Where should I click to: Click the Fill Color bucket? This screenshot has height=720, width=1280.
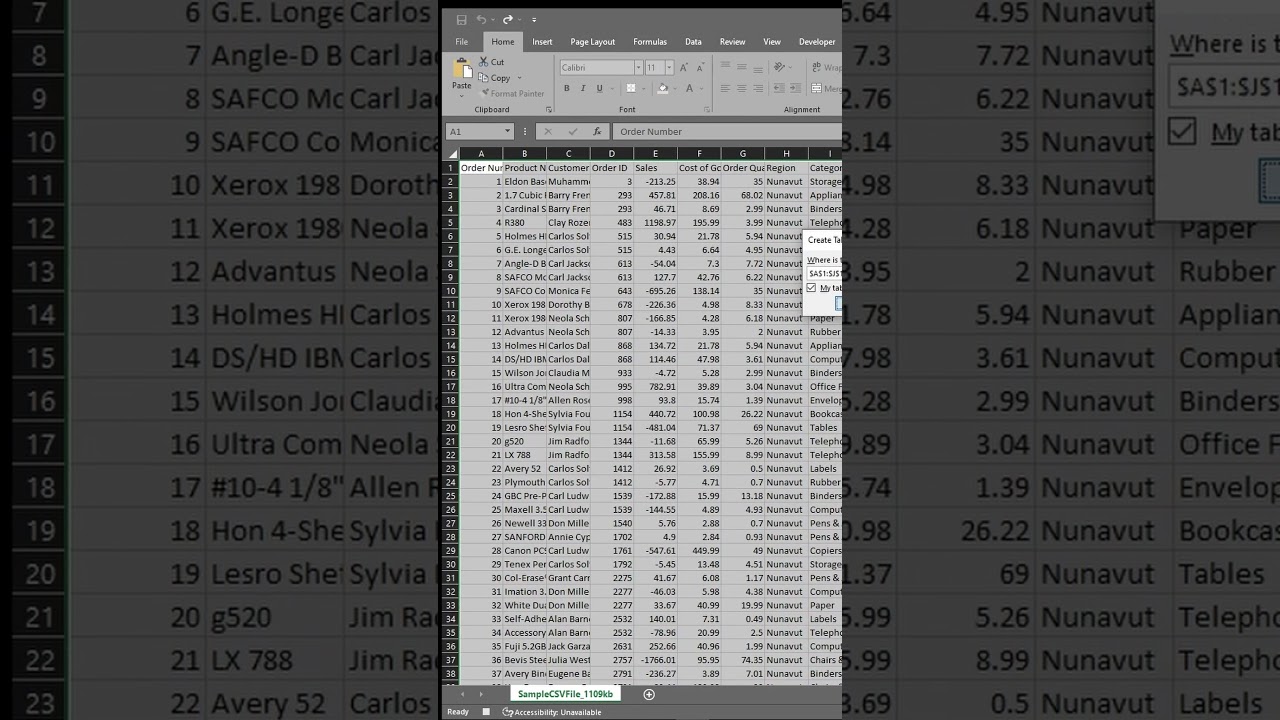[661, 89]
